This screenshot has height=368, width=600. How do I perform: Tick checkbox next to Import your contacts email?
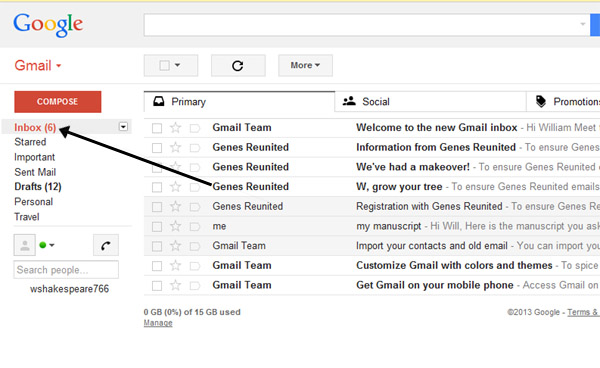tap(157, 246)
